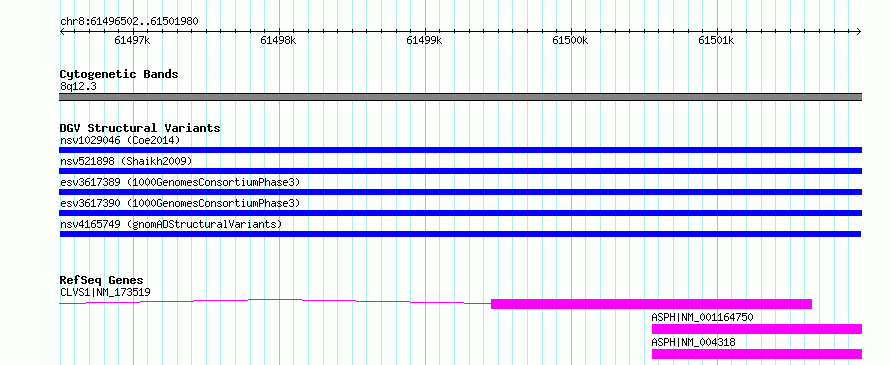Click the 61497k ruler tick label

tap(133, 40)
